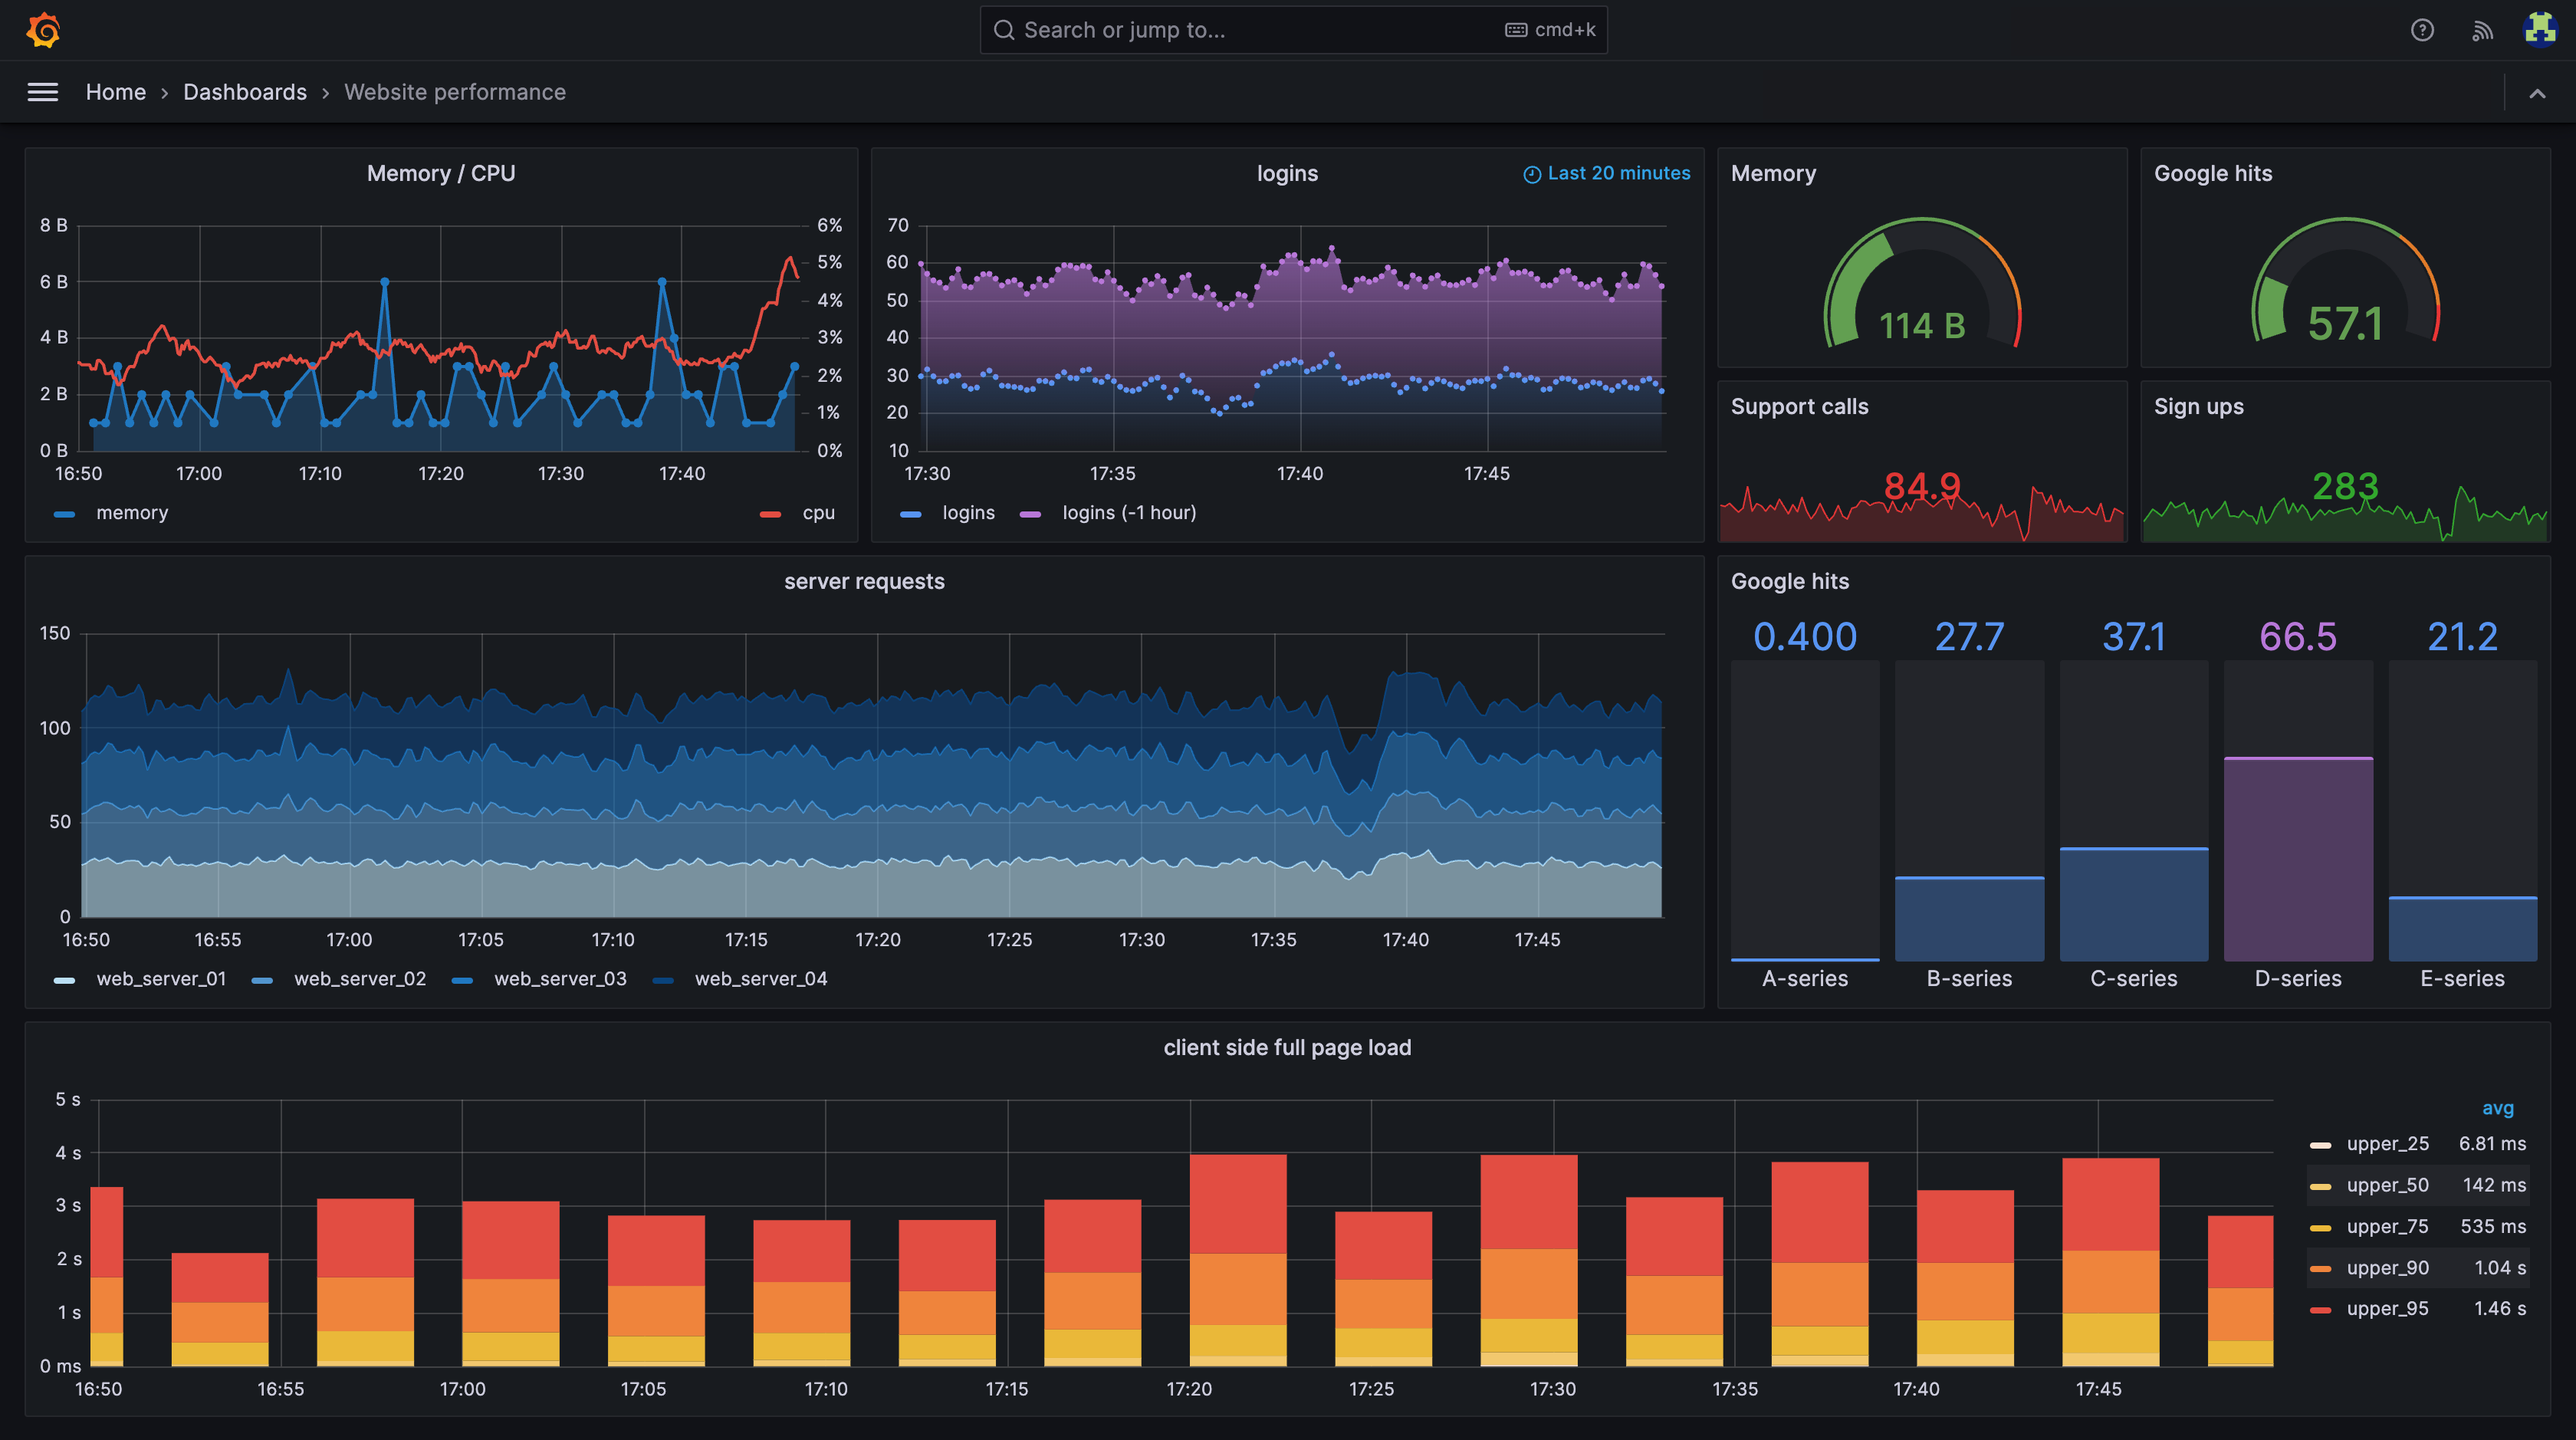Viewport: 2576px width, 1440px height.
Task: Click the help question mark icon
Action: point(2422,30)
